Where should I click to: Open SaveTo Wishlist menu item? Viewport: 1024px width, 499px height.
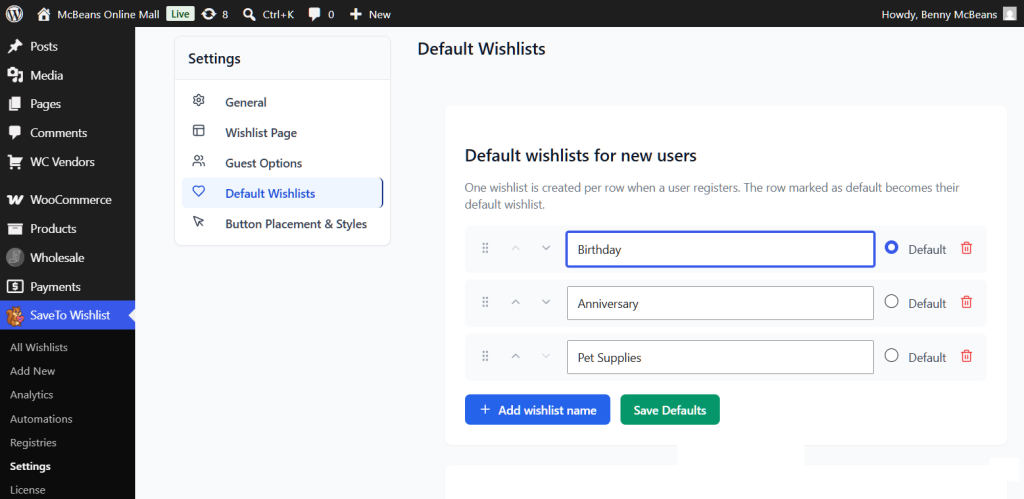[67, 315]
